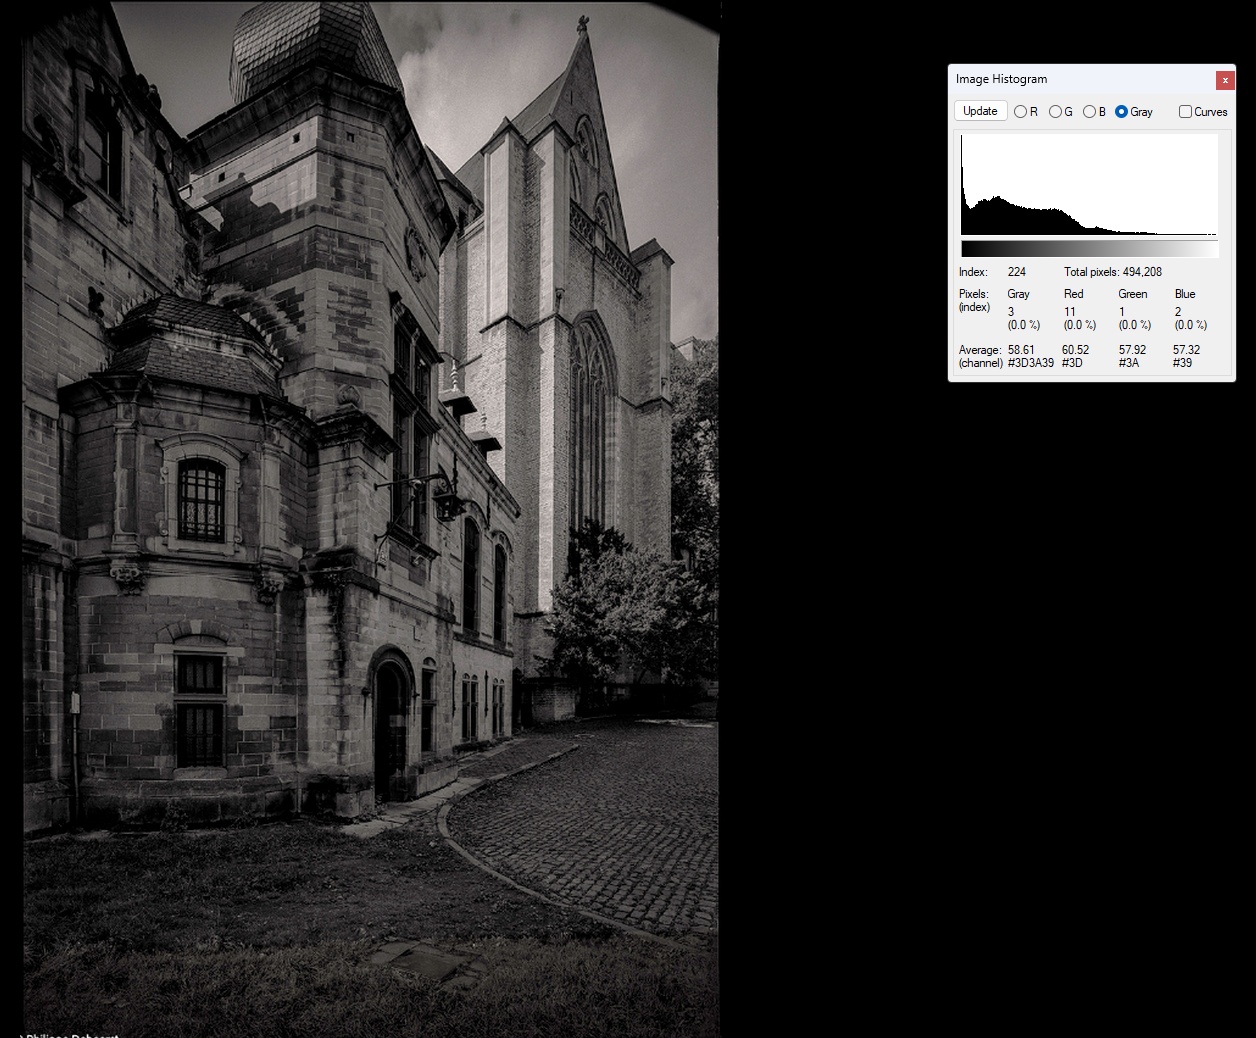This screenshot has width=1256, height=1038.
Task: Select the G channel radio button
Action: pyautogui.click(x=1055, y=112)
